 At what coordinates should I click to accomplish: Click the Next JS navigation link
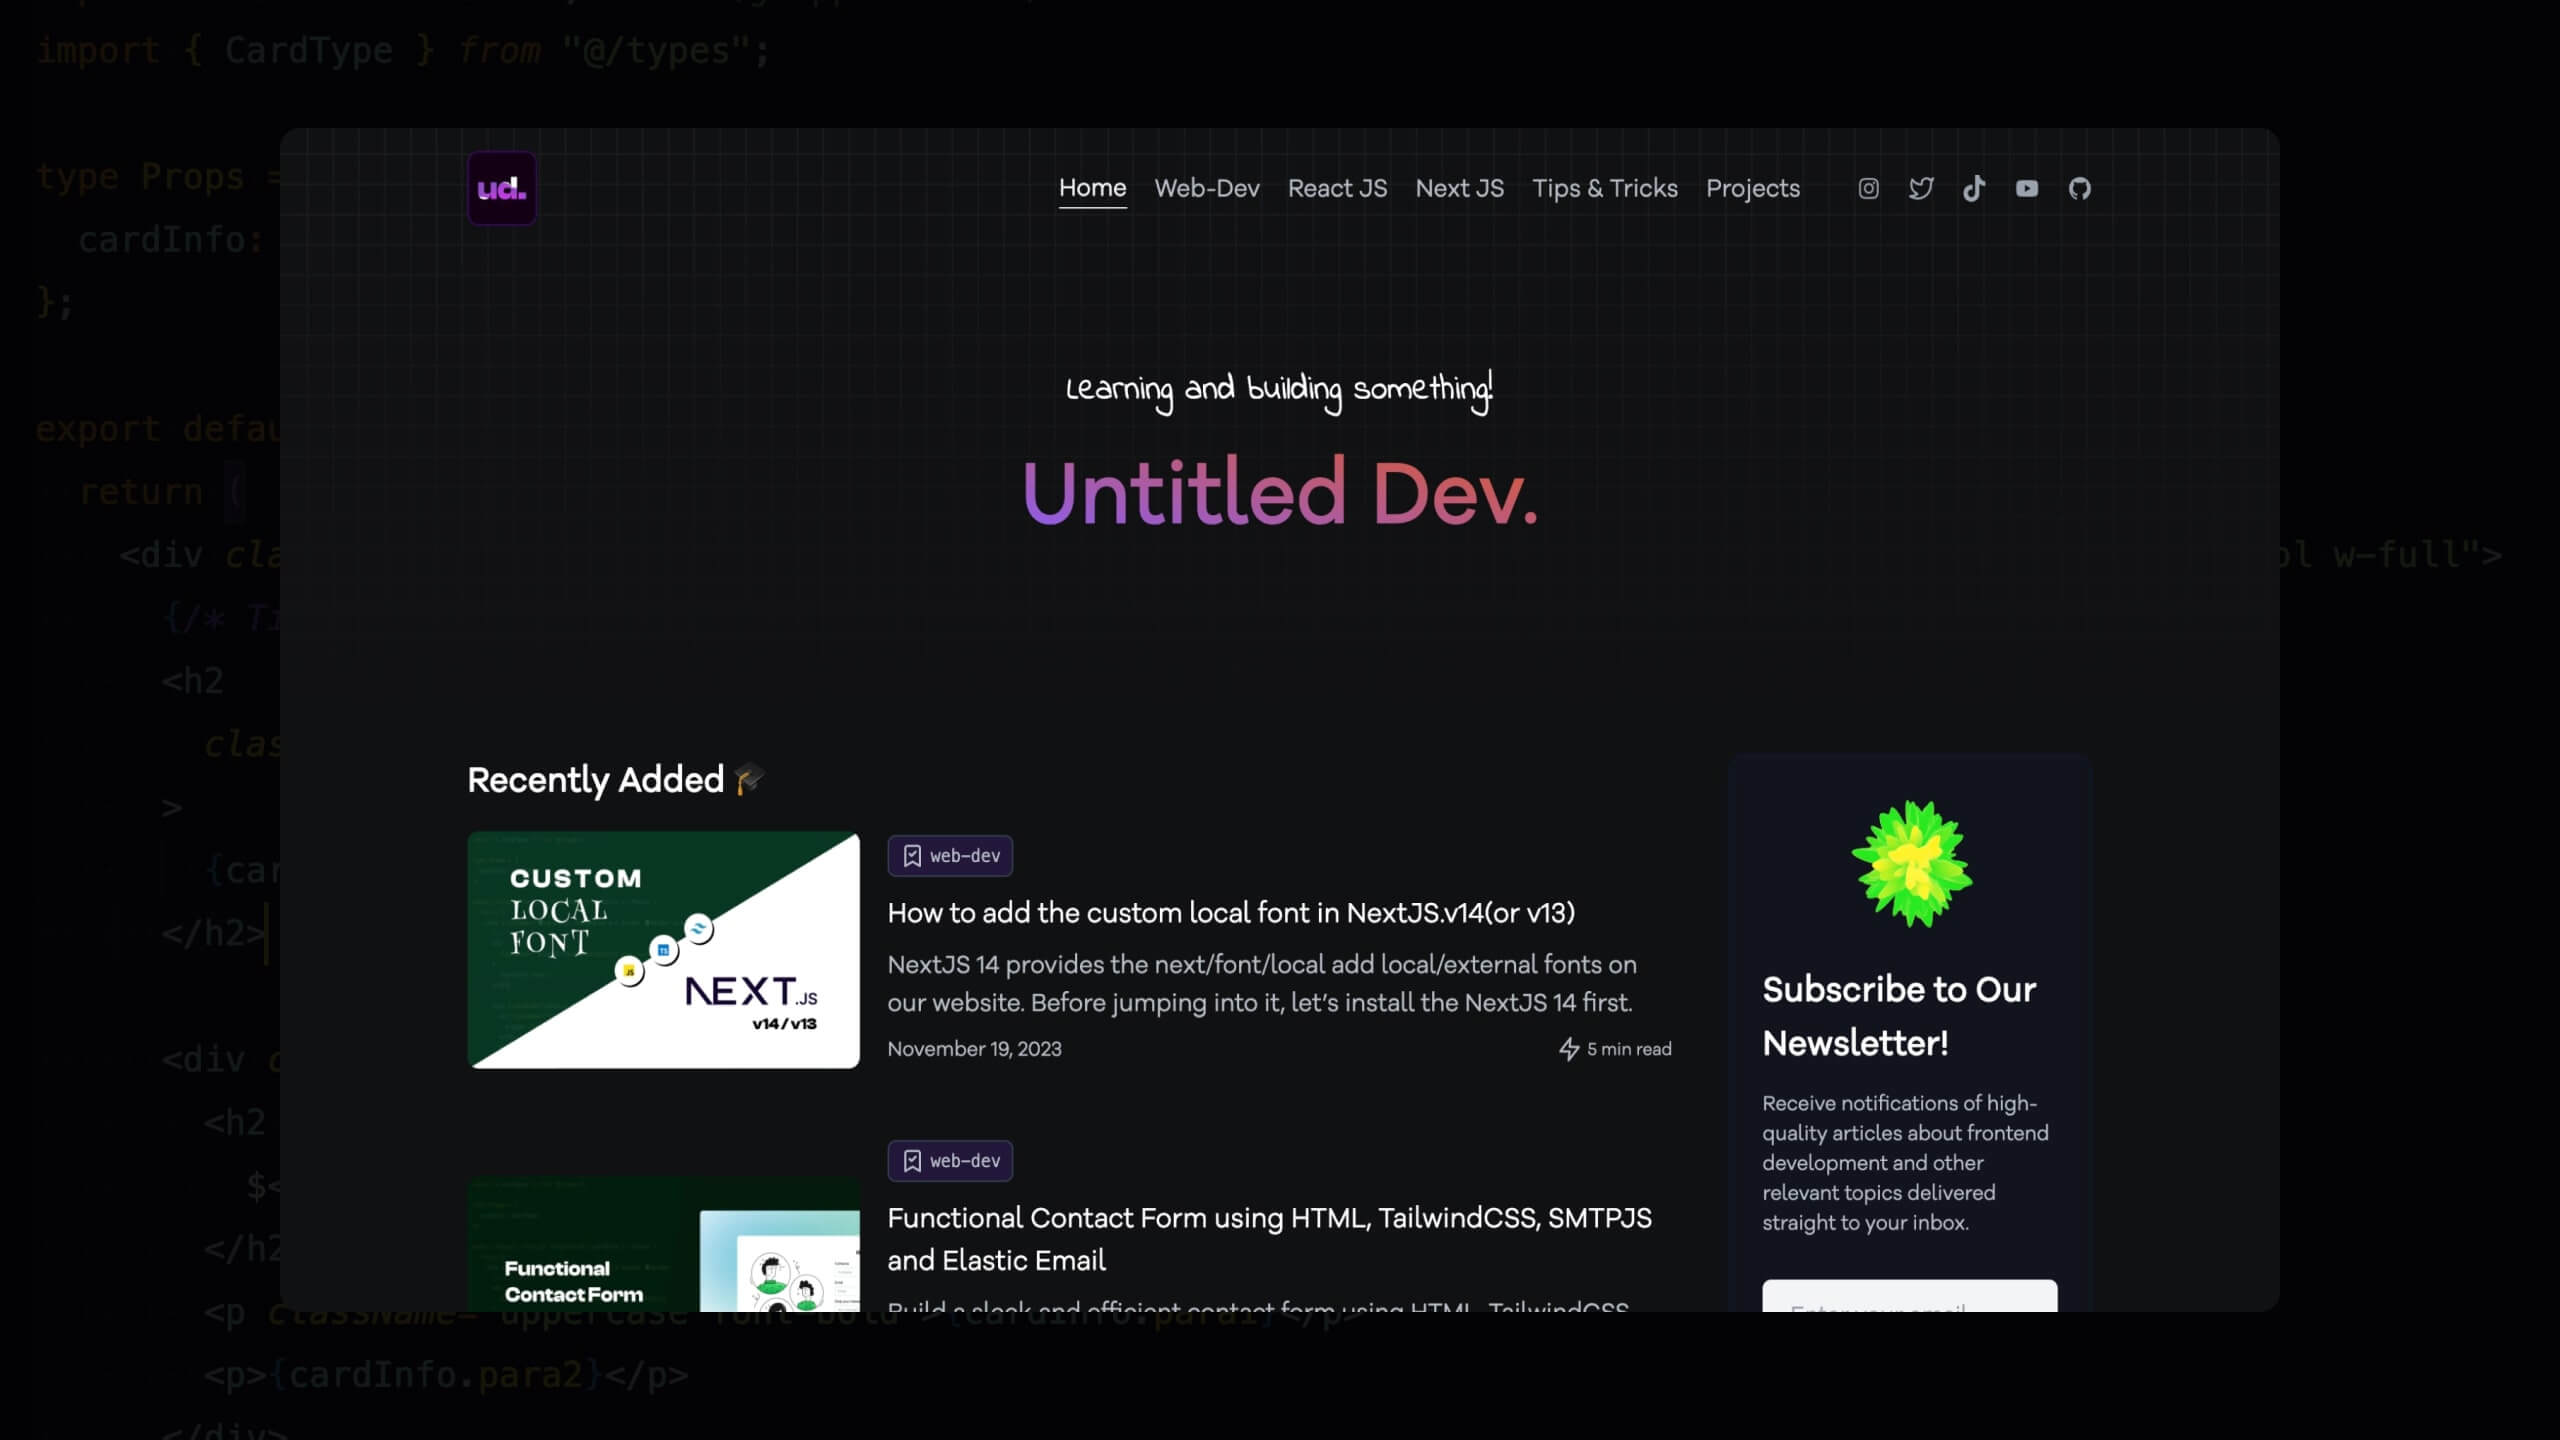point(1459,188)
